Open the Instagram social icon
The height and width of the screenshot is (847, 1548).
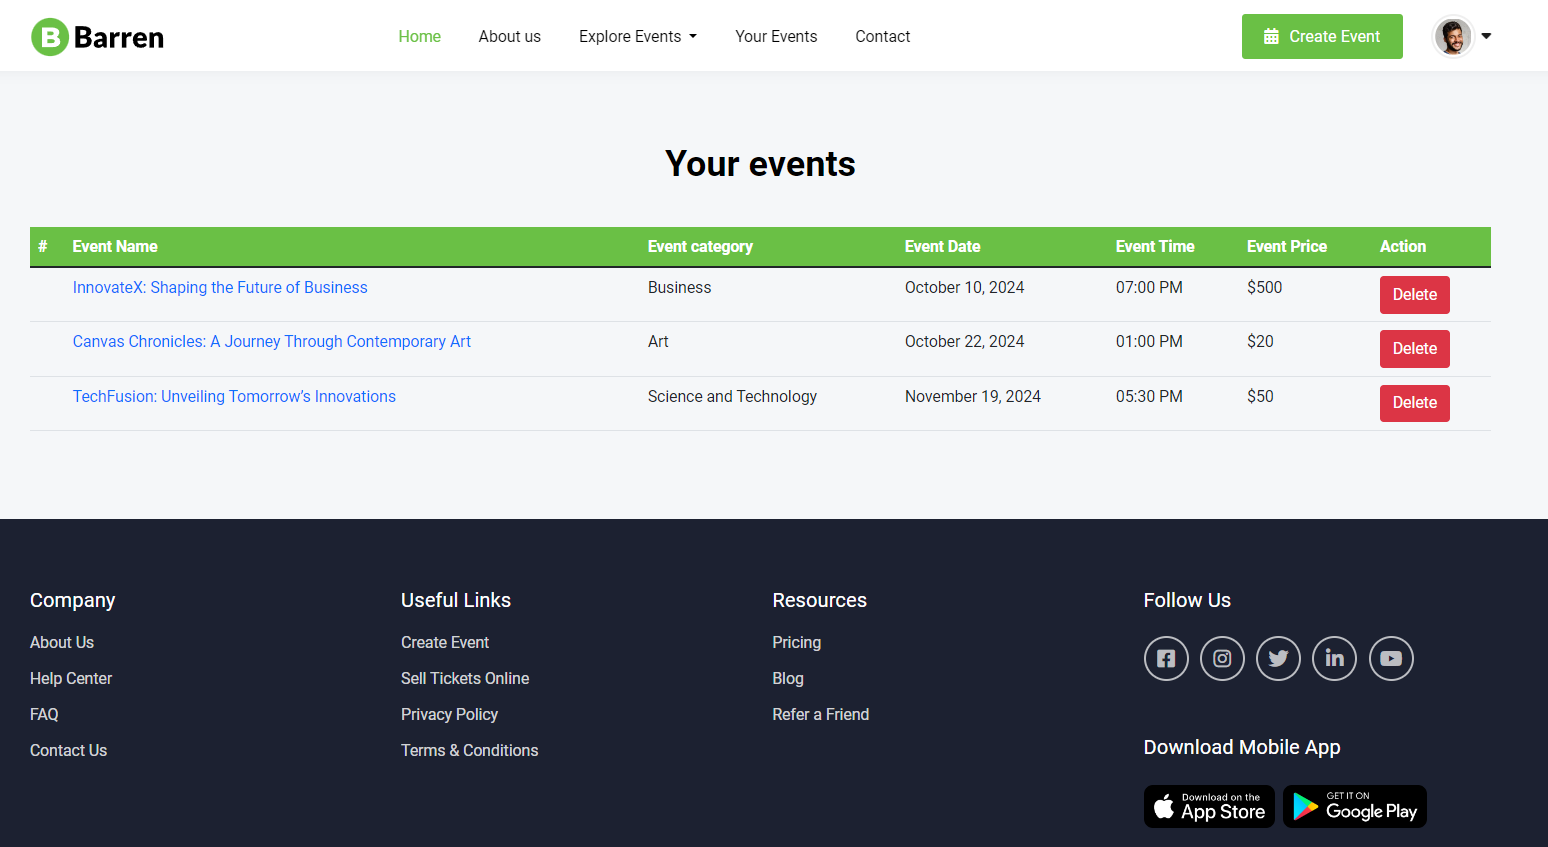click(1222, 658)
